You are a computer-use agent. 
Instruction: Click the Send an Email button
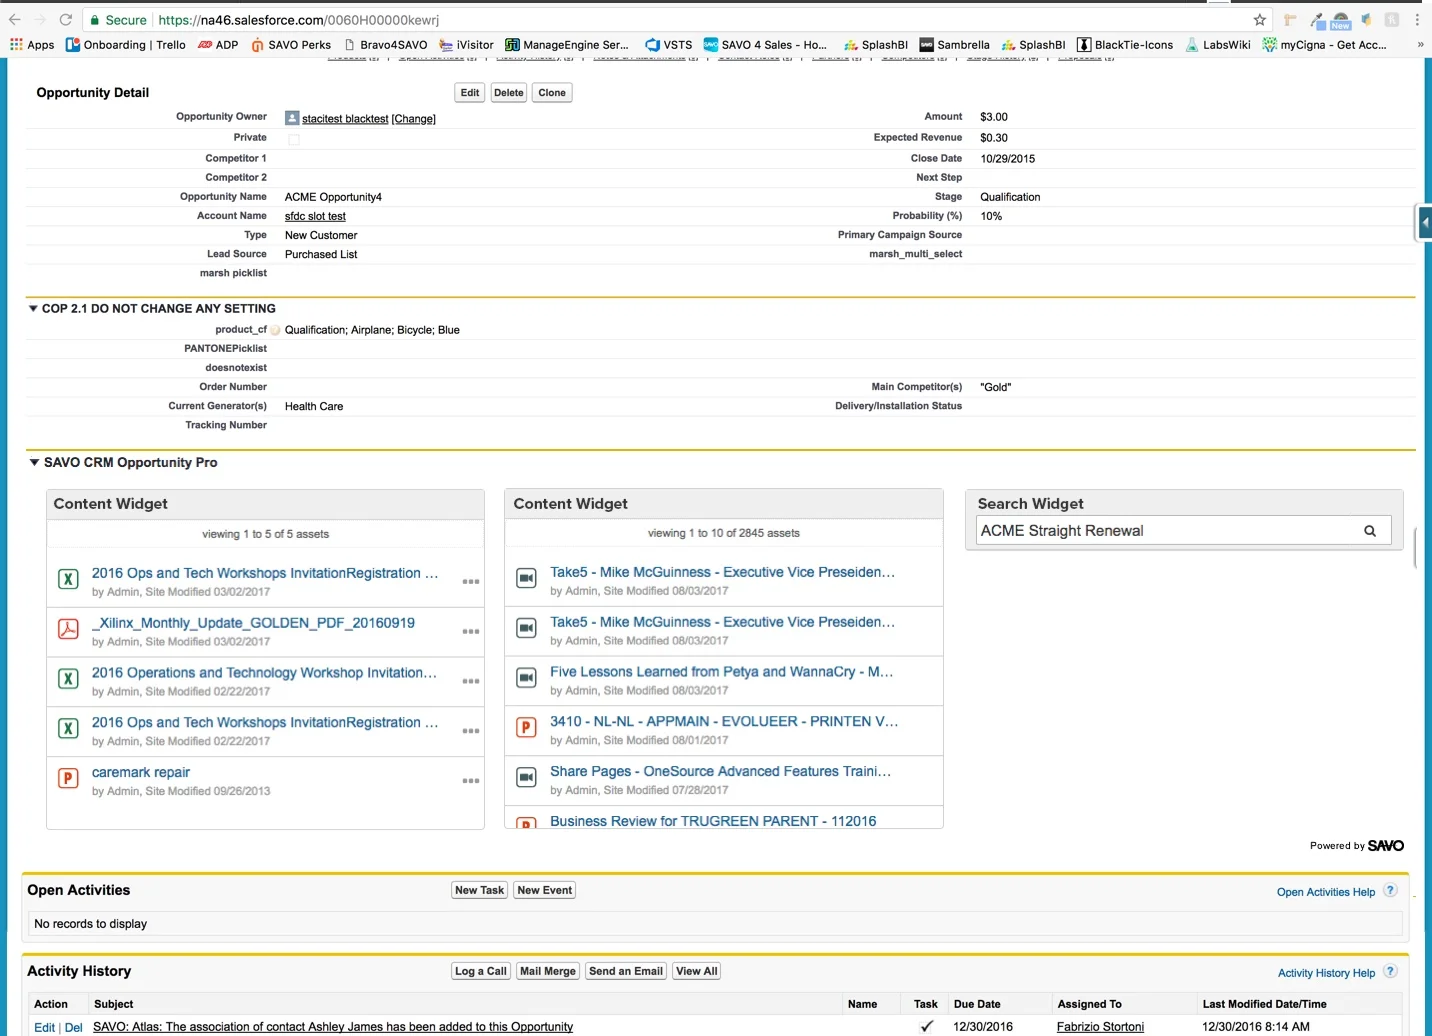pos(626,971)
